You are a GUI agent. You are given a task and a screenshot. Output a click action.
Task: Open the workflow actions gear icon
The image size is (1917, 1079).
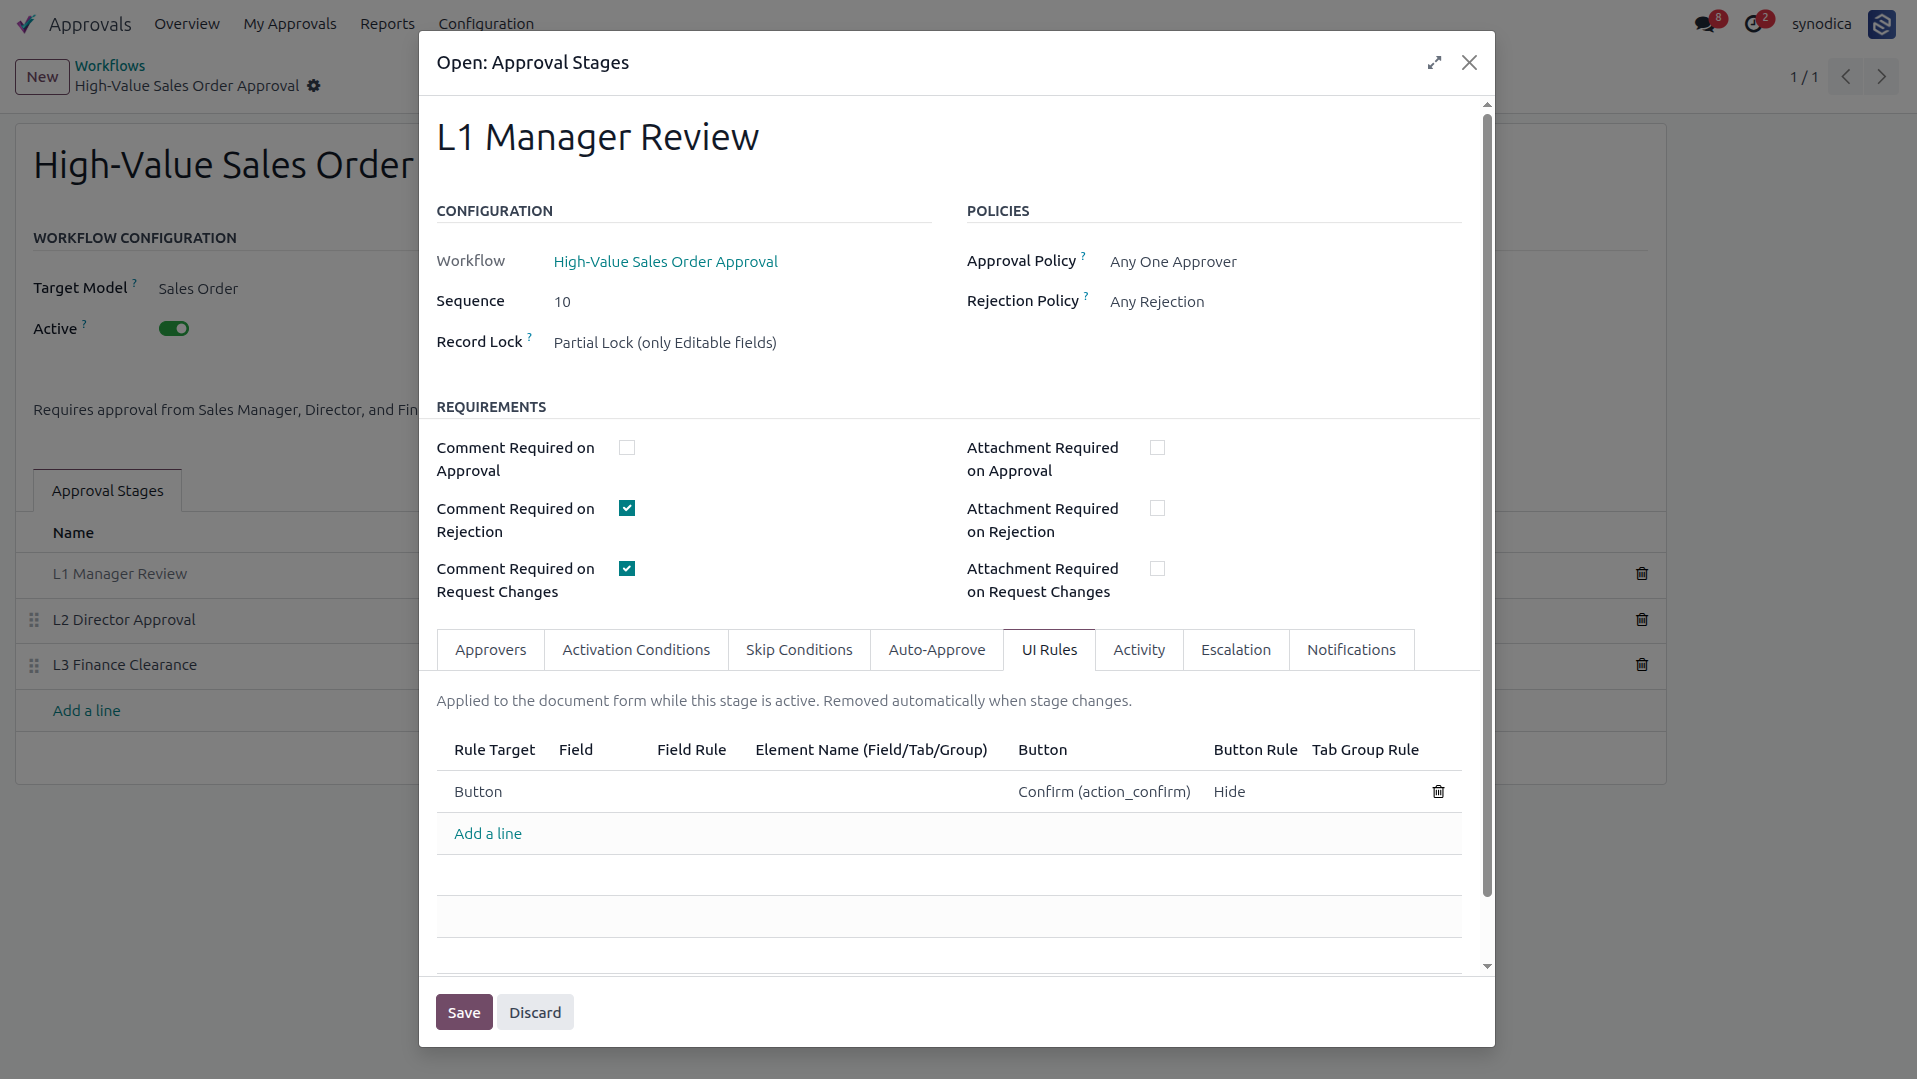tap(314, 86)
